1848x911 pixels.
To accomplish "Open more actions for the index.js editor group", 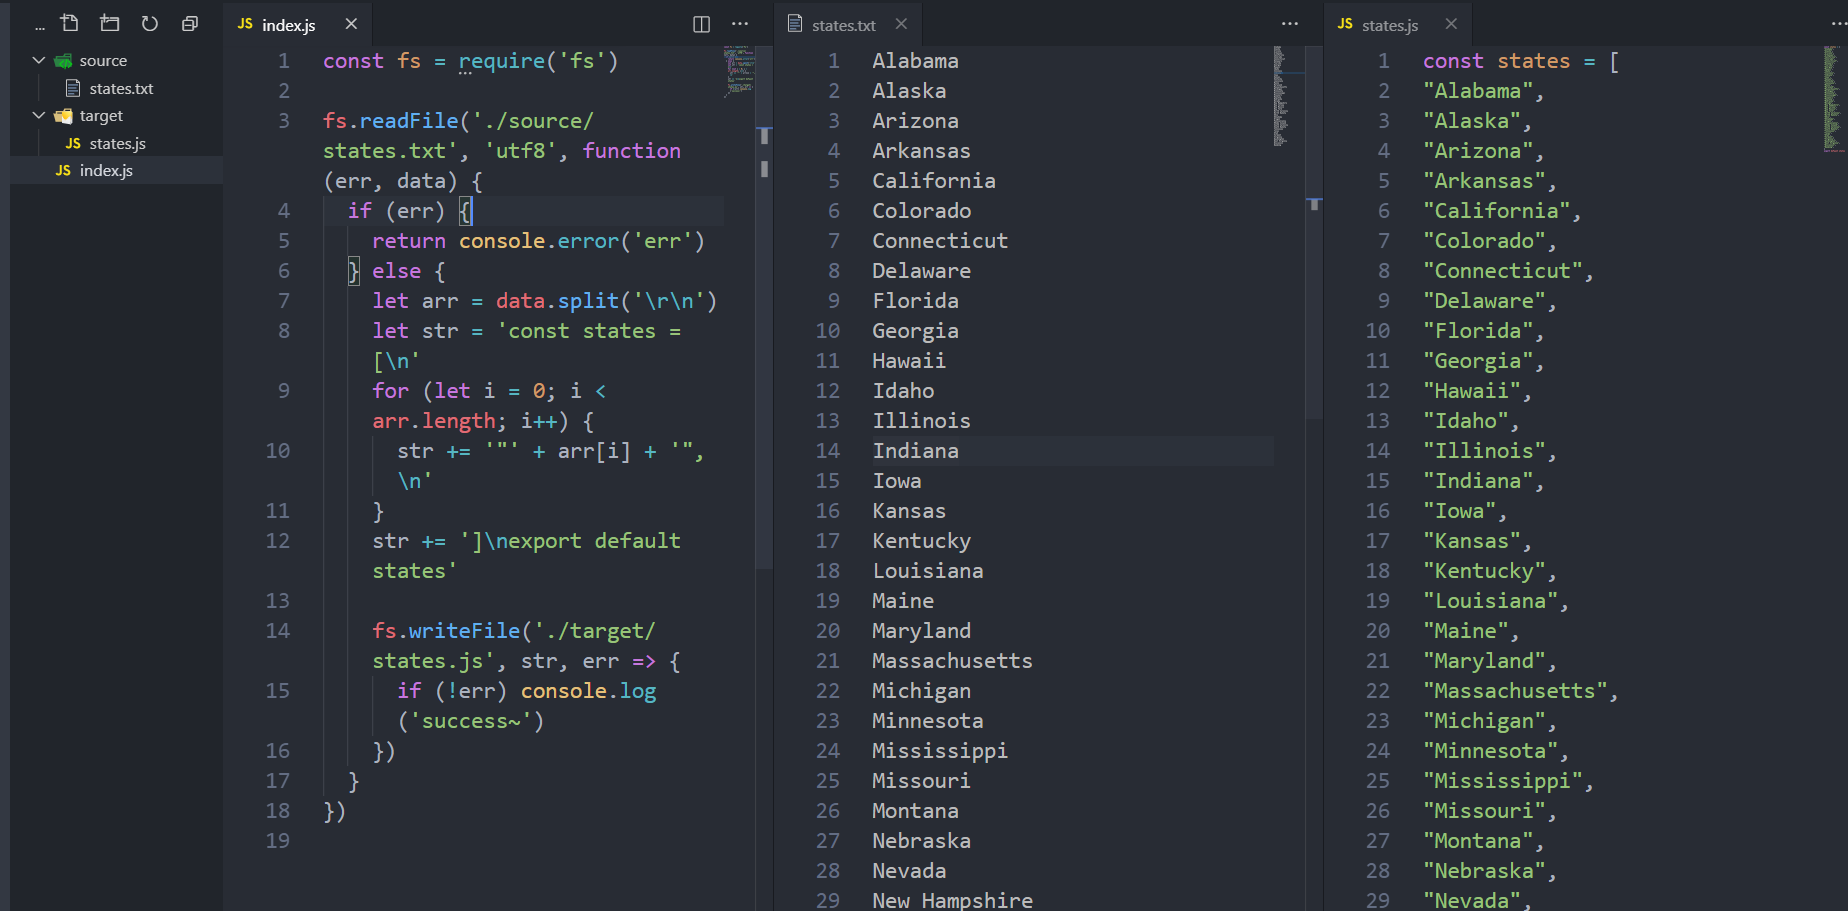I will tap(739, 24).
